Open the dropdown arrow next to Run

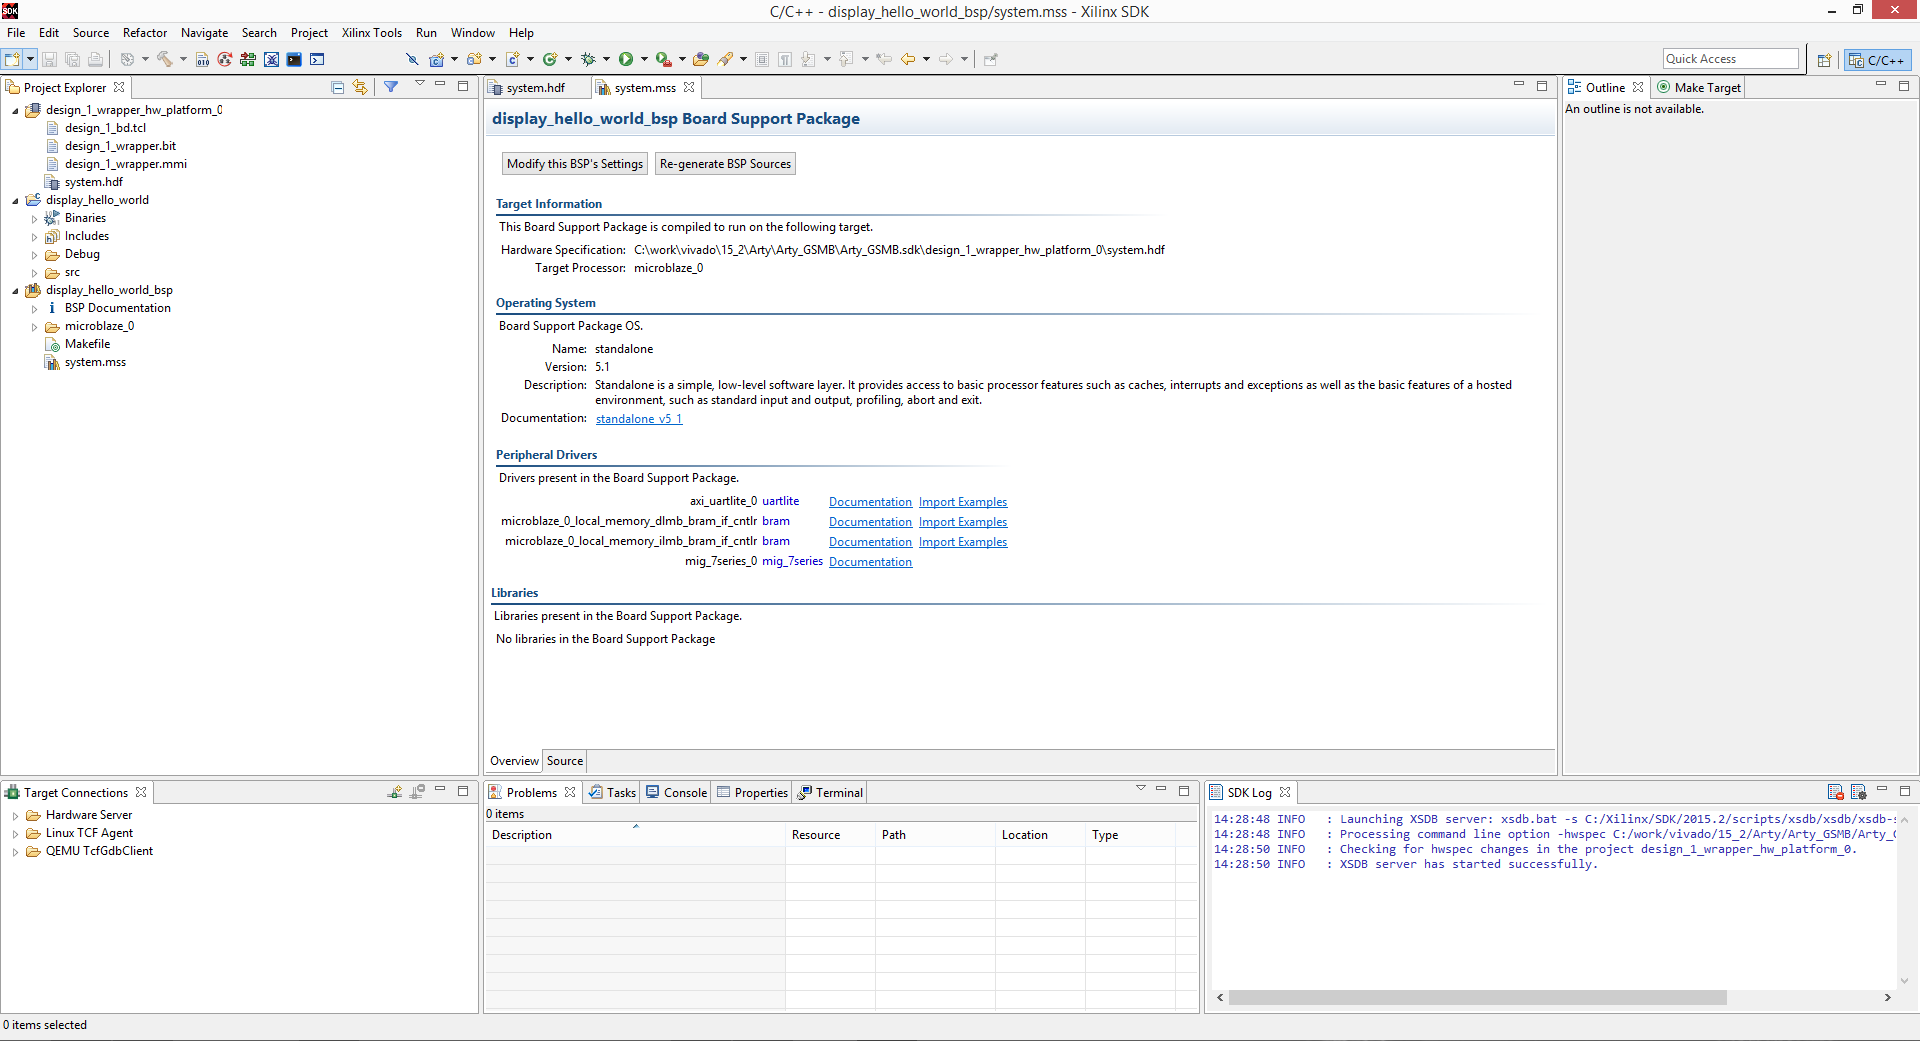644,59
